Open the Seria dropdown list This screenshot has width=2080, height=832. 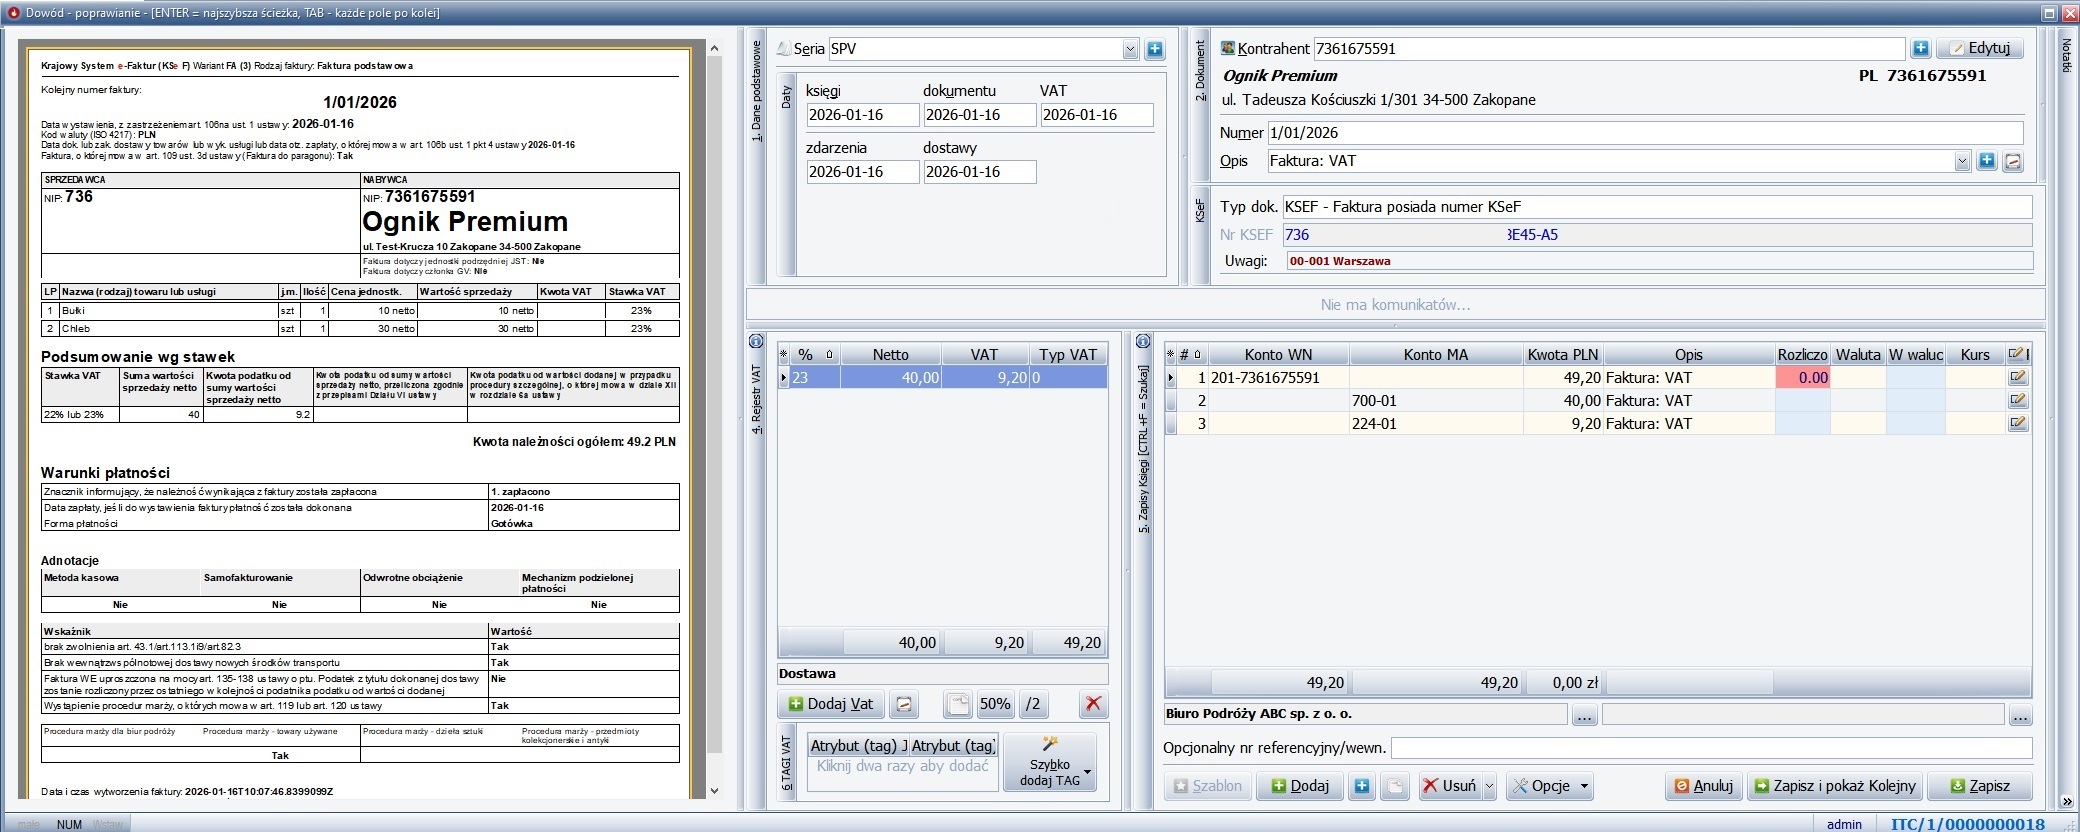coord(1129,49)
